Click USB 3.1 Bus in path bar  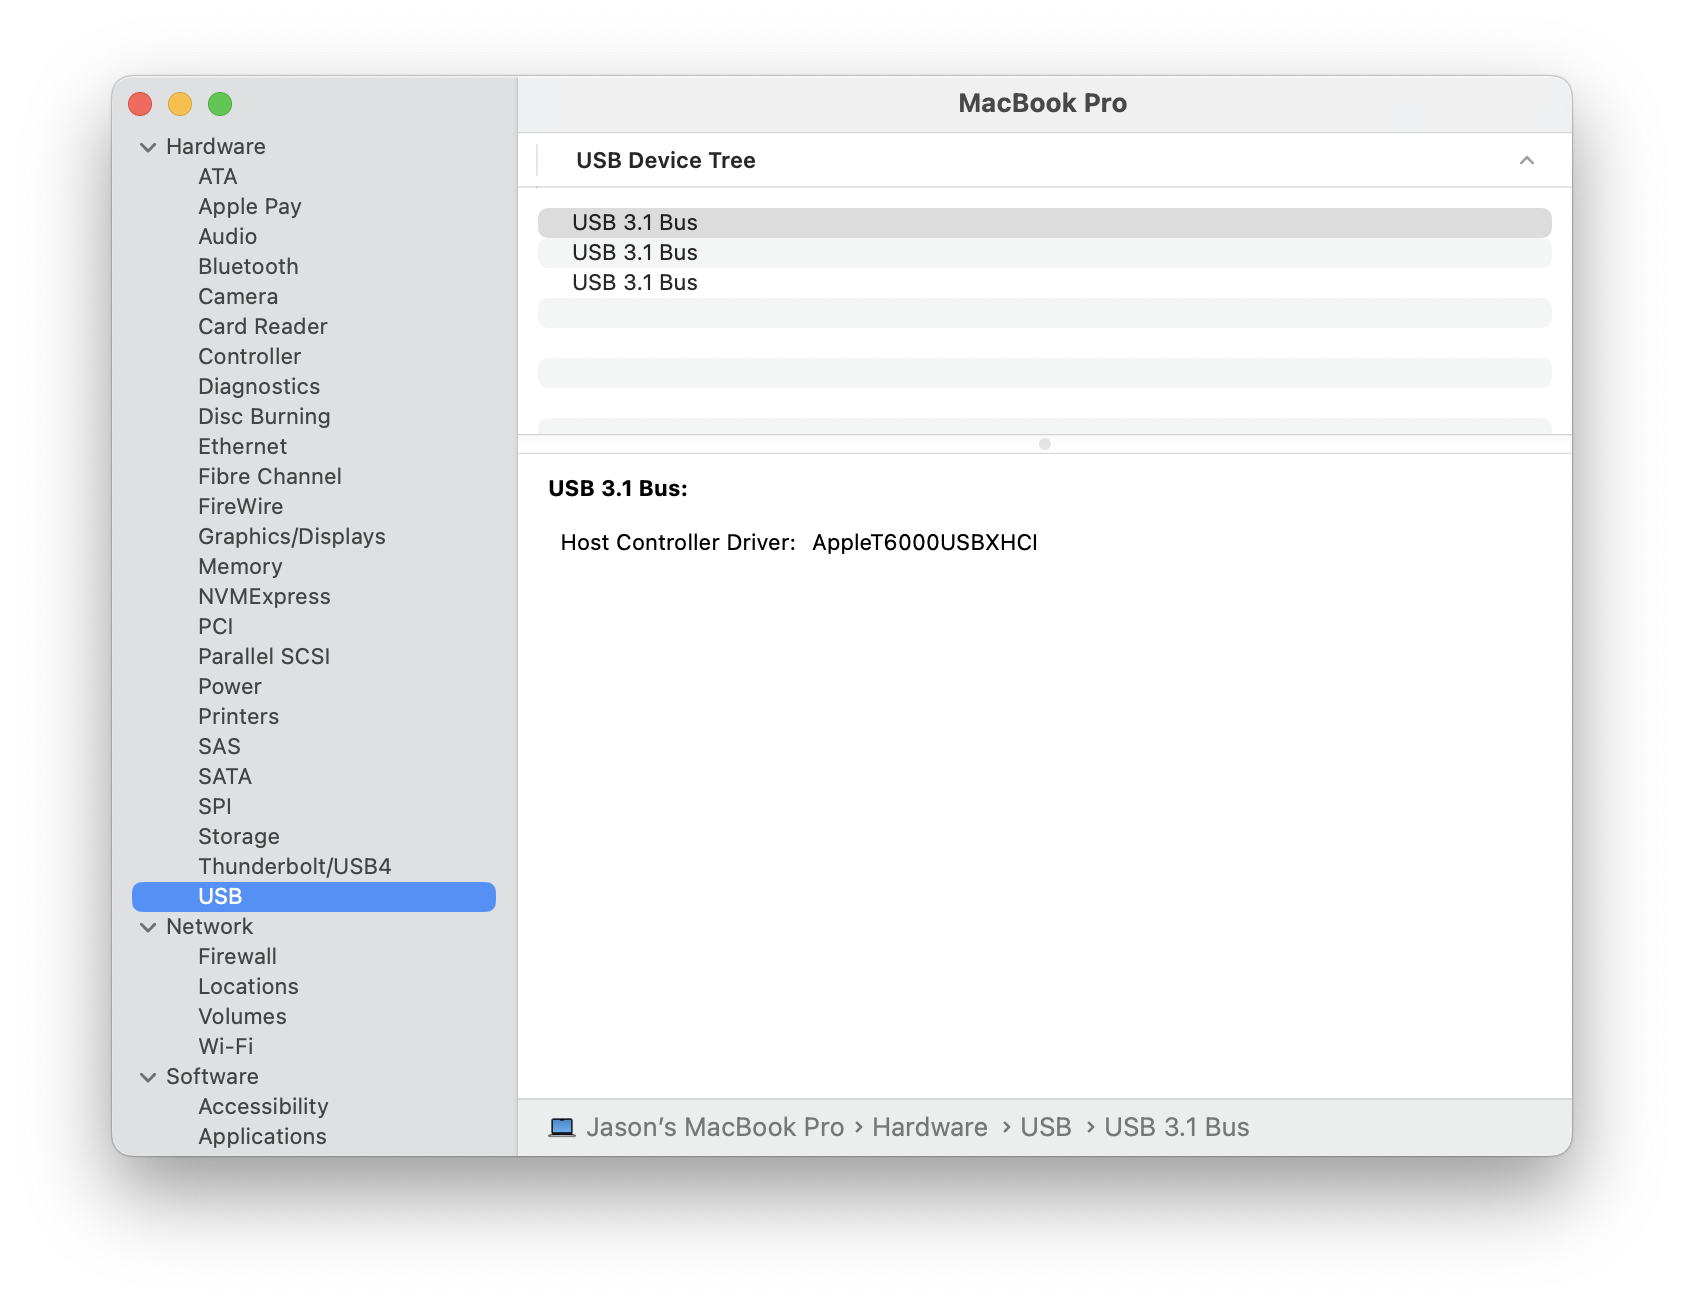1176,1127
